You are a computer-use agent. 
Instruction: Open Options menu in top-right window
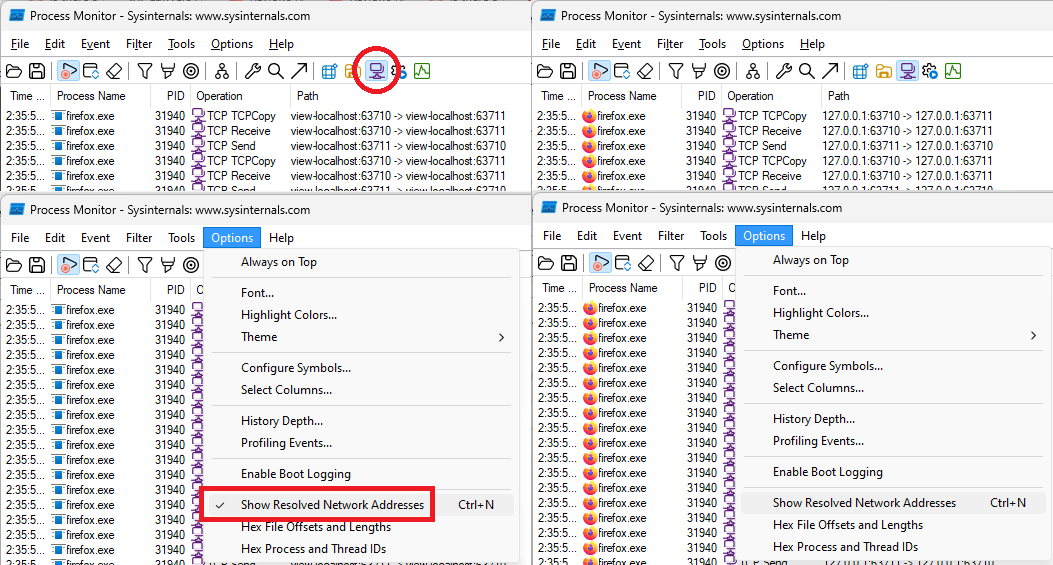pyautogui.click(x=763, y=44)
